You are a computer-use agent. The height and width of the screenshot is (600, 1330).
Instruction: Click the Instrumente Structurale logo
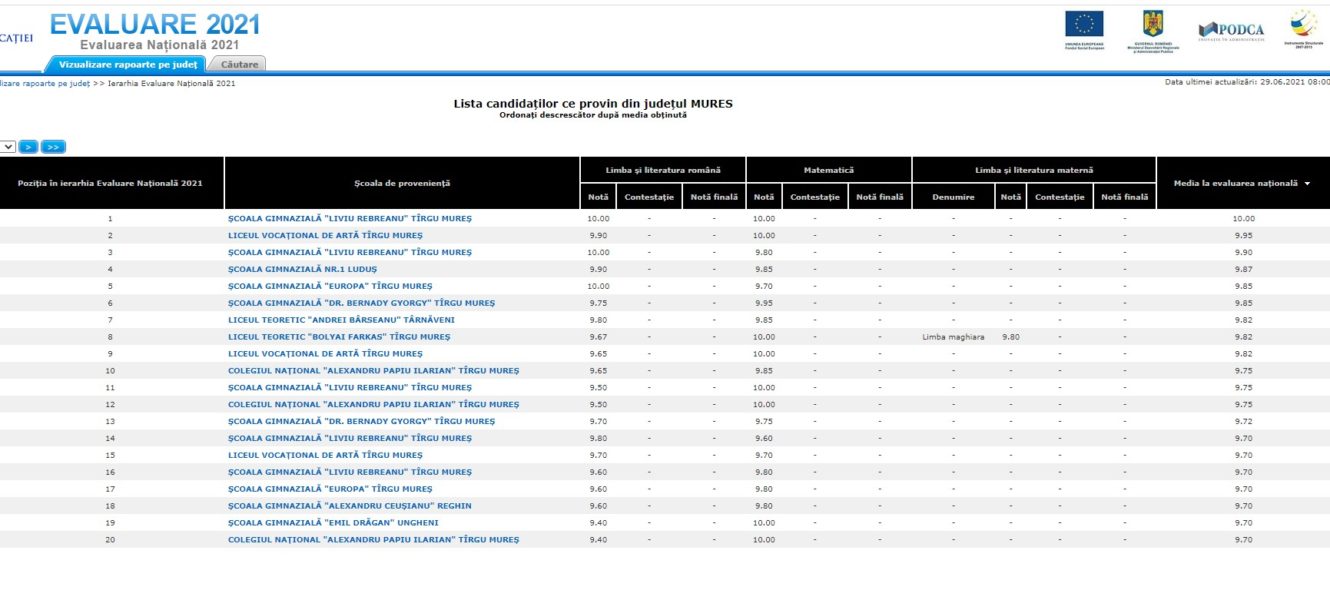1303,27
